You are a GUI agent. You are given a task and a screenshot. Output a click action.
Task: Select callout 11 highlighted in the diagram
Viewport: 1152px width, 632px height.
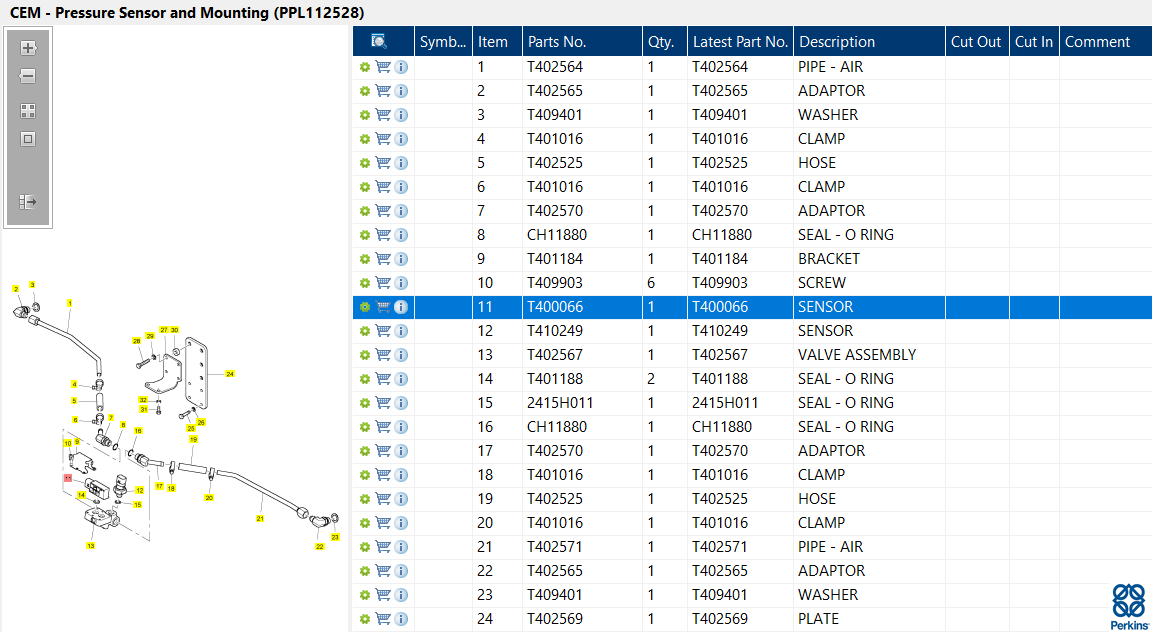68,478
